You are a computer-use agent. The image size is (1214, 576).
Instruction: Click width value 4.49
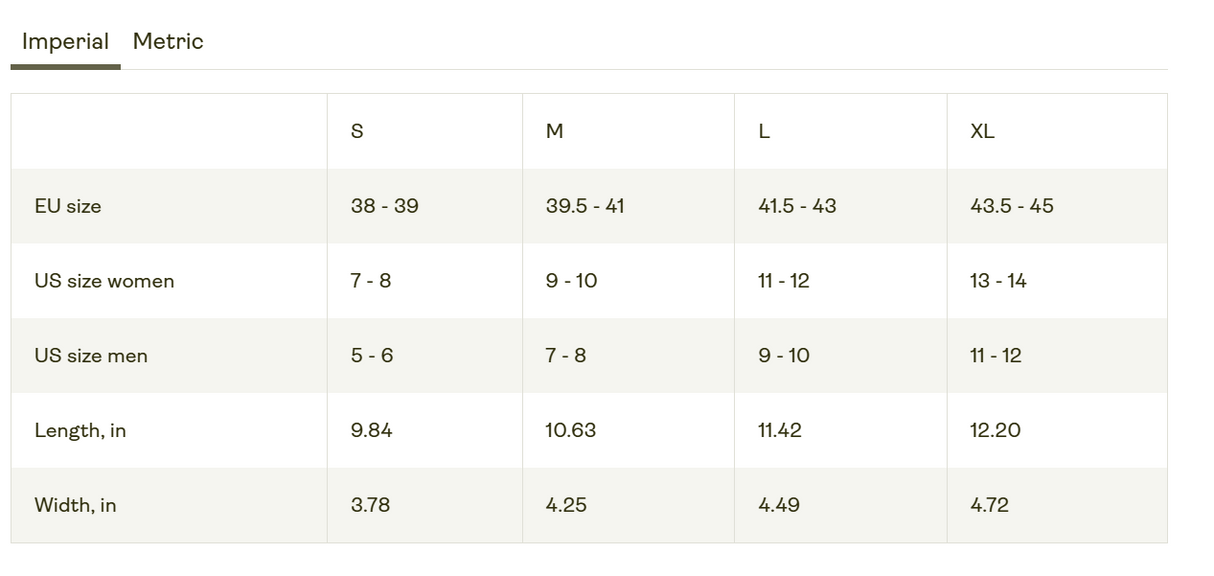pyautogui.click(x=779, y=505)
